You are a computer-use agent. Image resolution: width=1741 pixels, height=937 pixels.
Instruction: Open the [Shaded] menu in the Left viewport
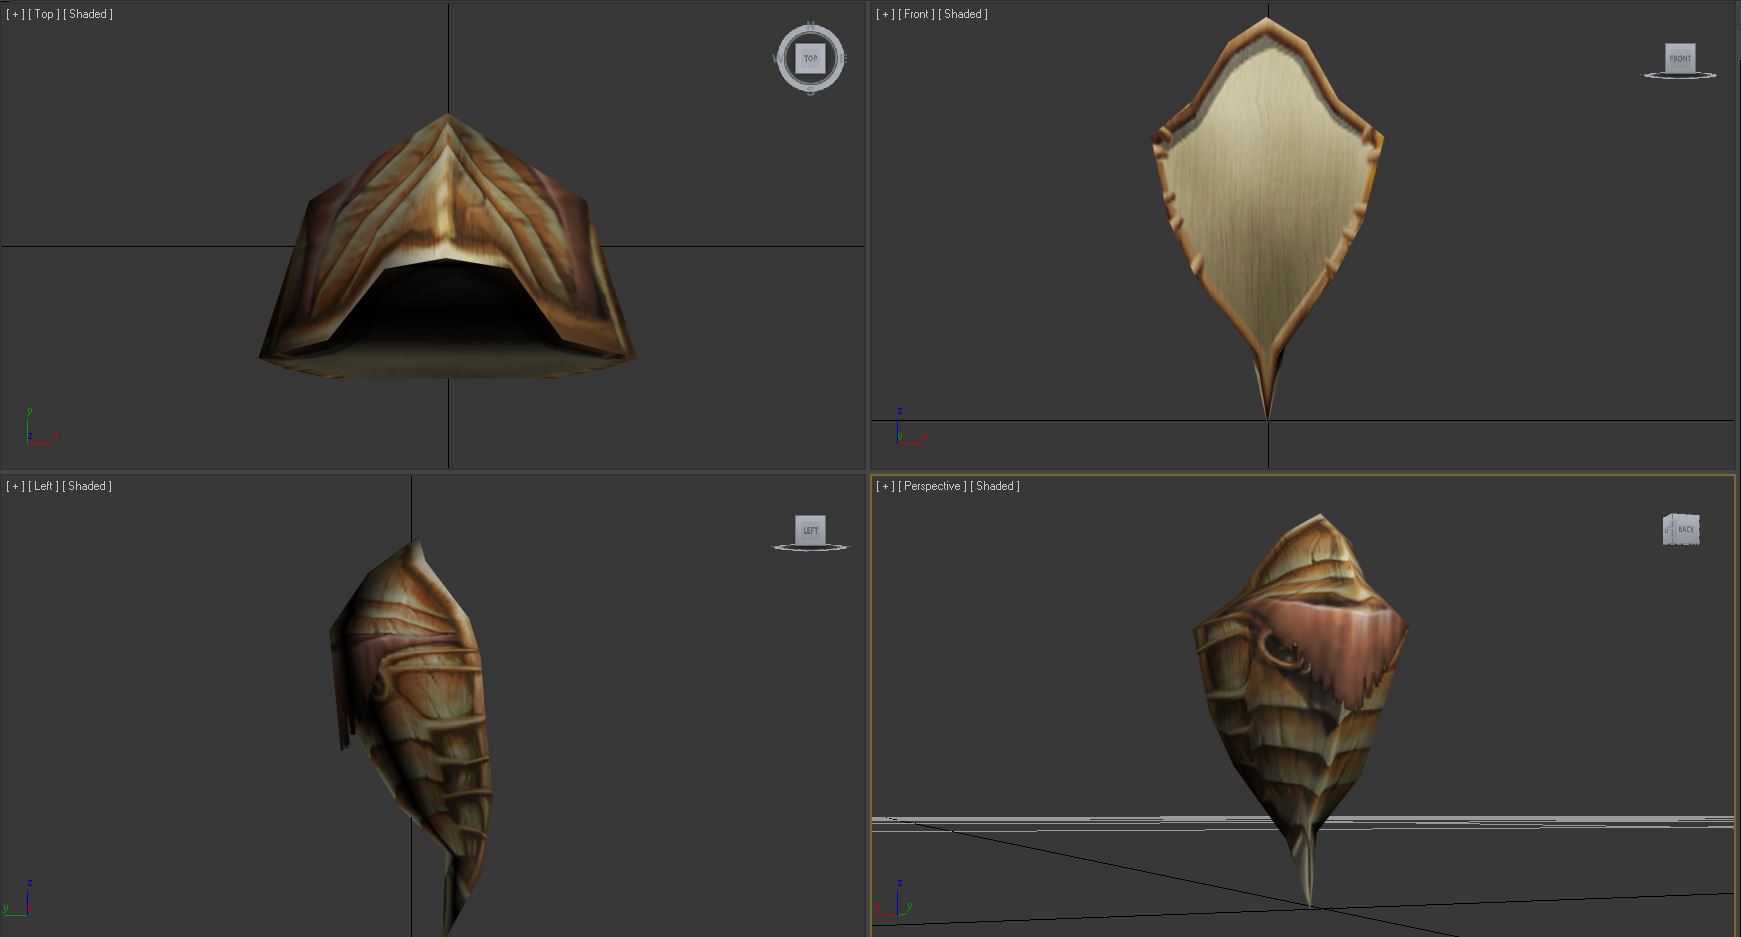87,486
